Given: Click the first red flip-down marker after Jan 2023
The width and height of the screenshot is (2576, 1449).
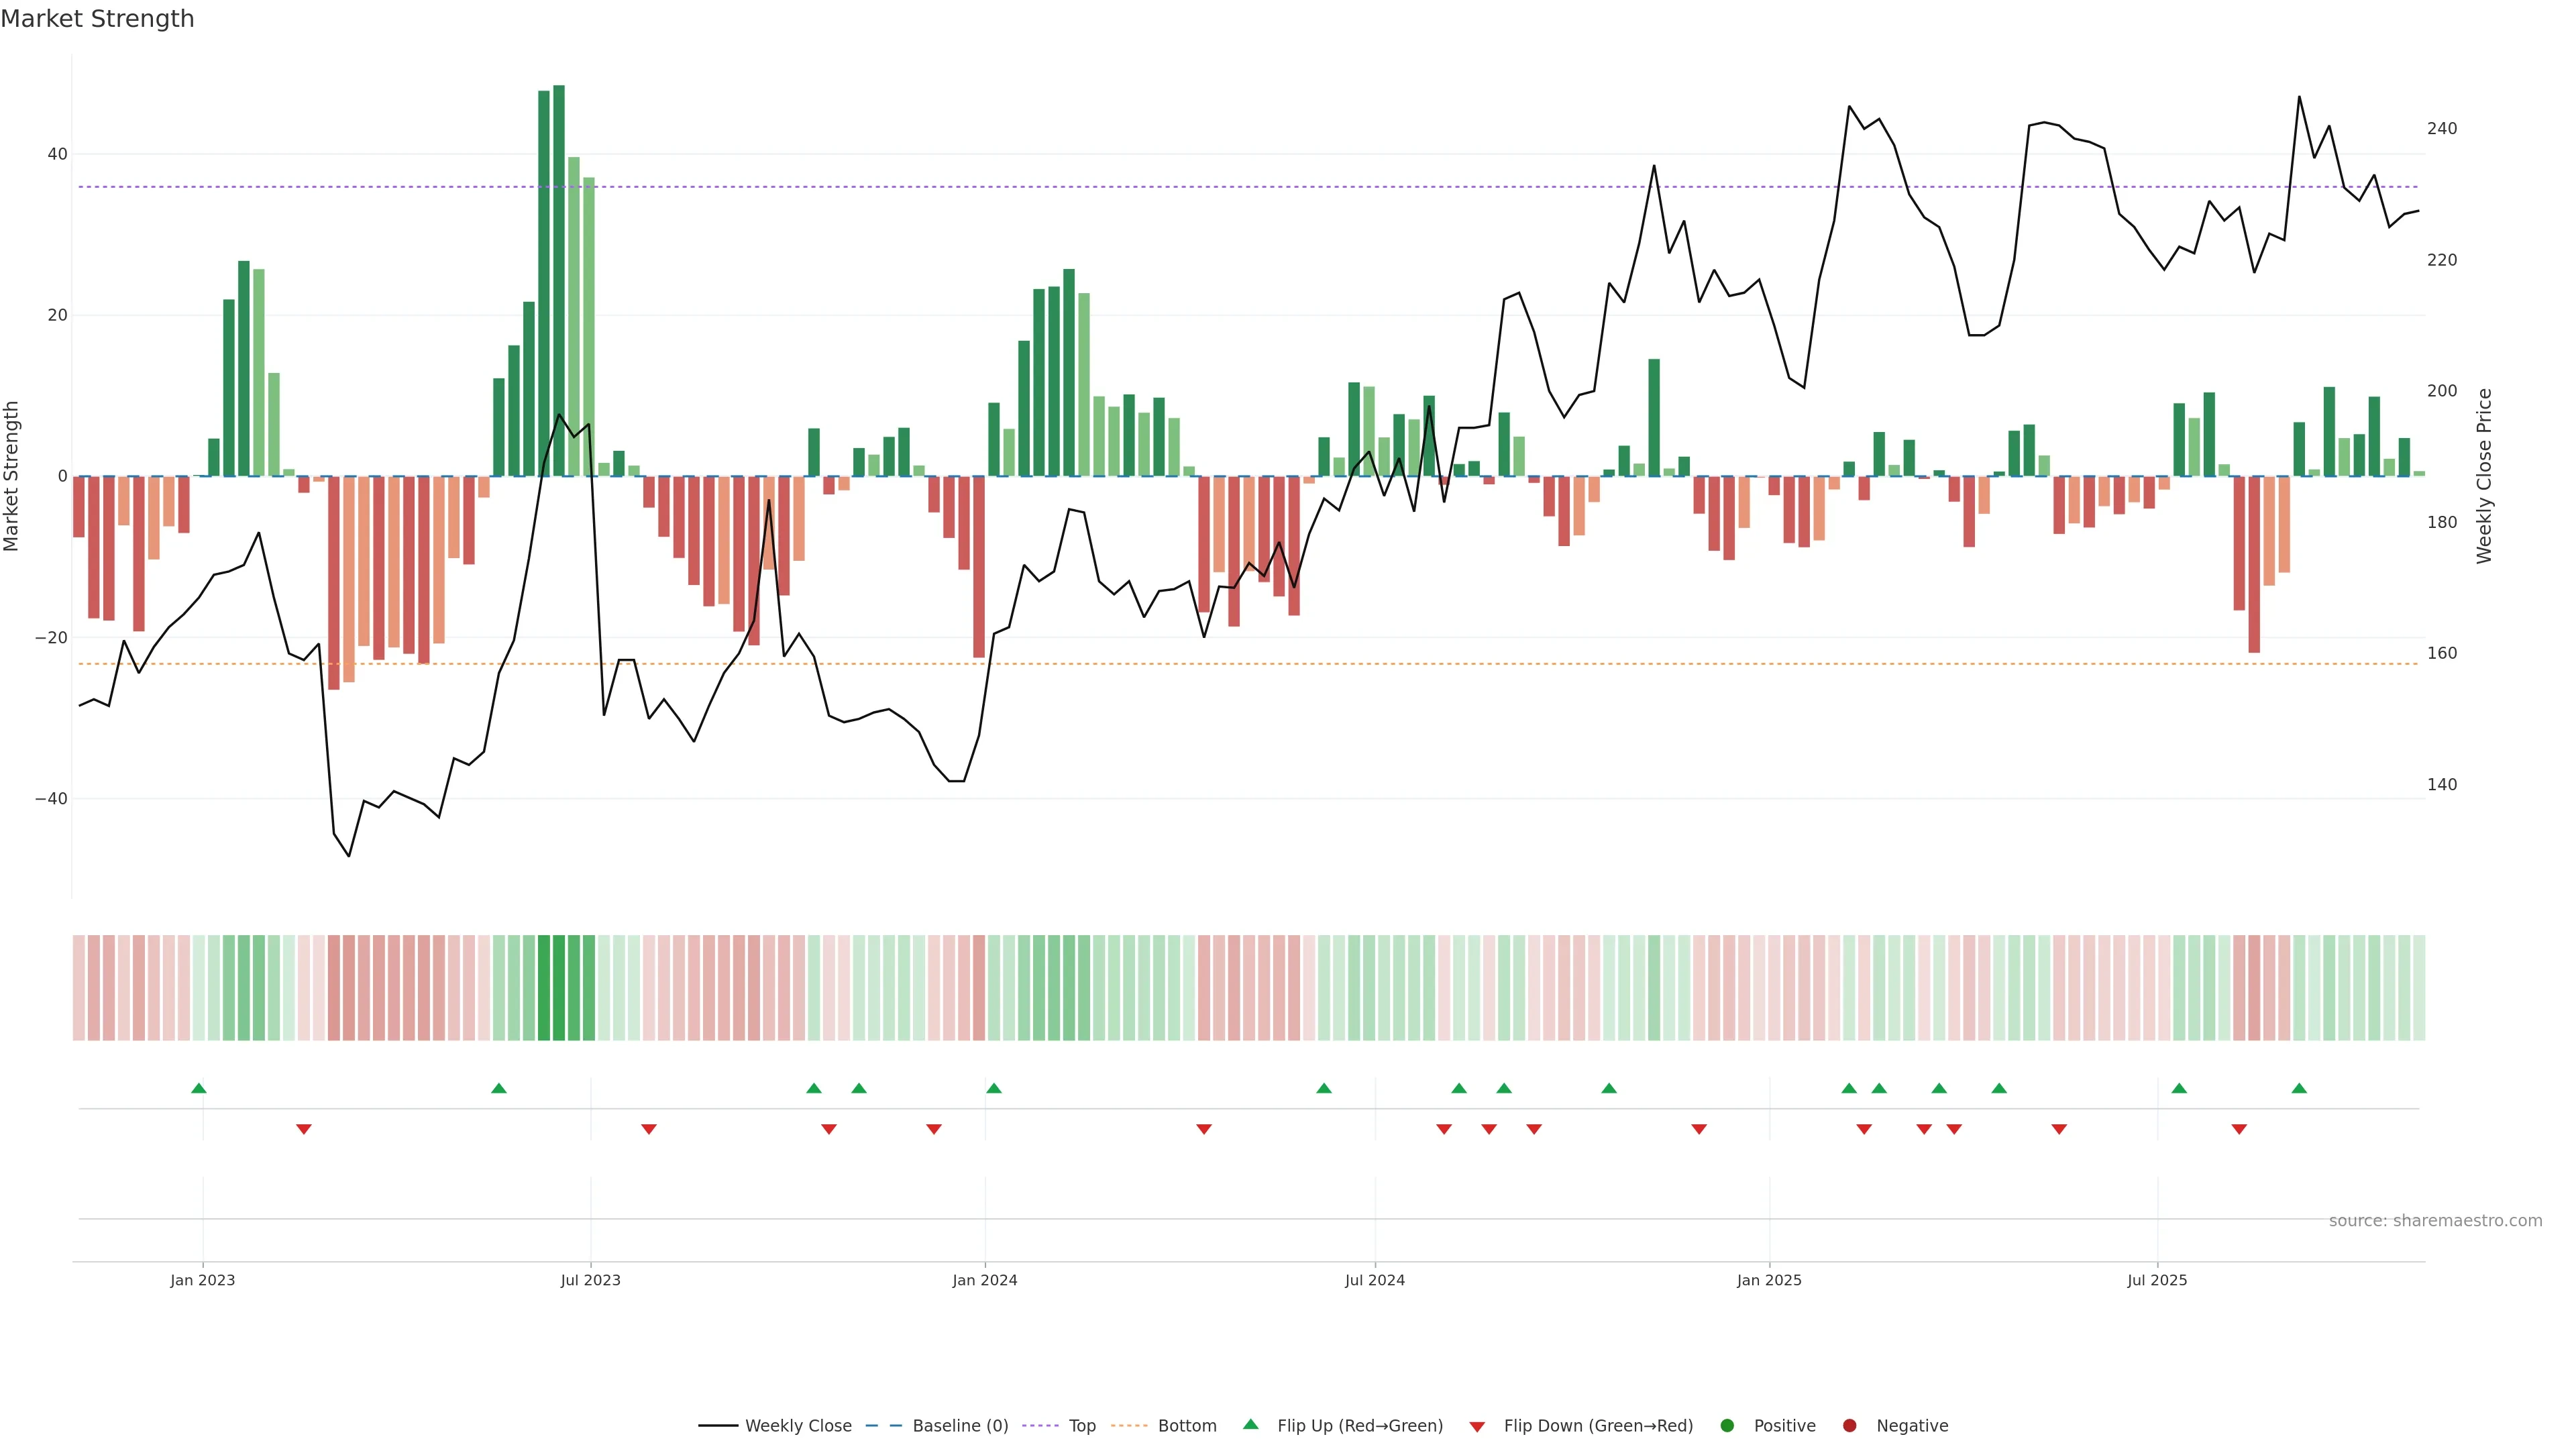Looking at the screenshot, I should tap(304, 1129).
